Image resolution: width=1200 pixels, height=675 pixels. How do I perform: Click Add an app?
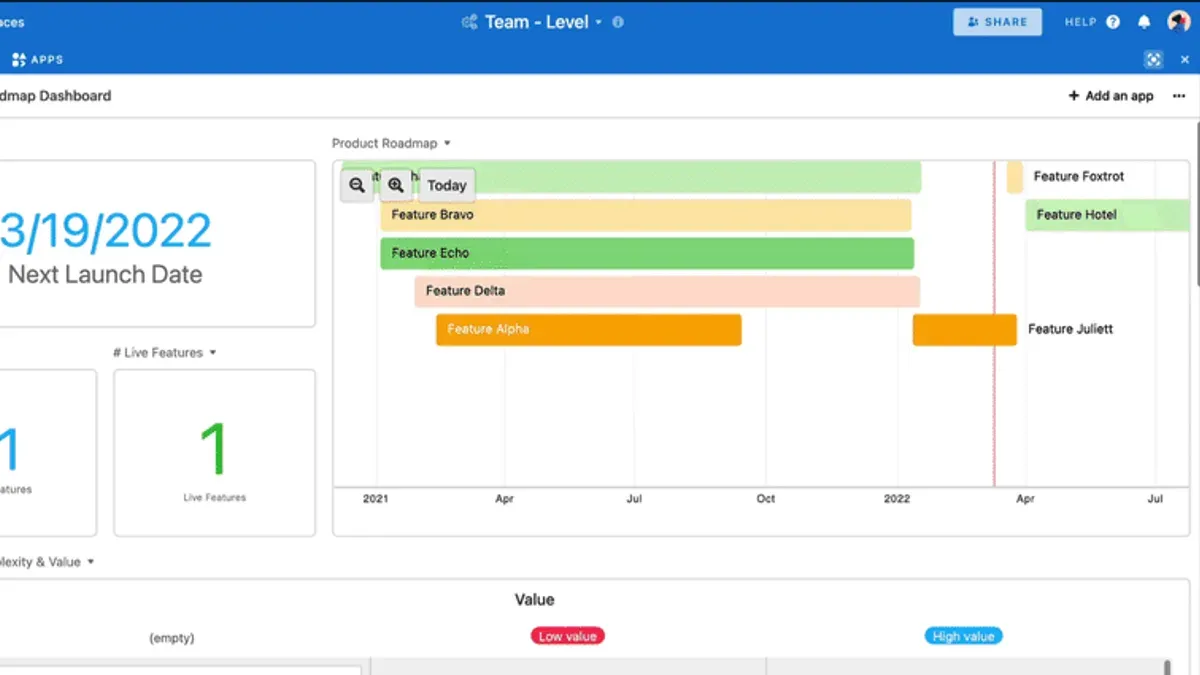click(x=1111, y=96)
